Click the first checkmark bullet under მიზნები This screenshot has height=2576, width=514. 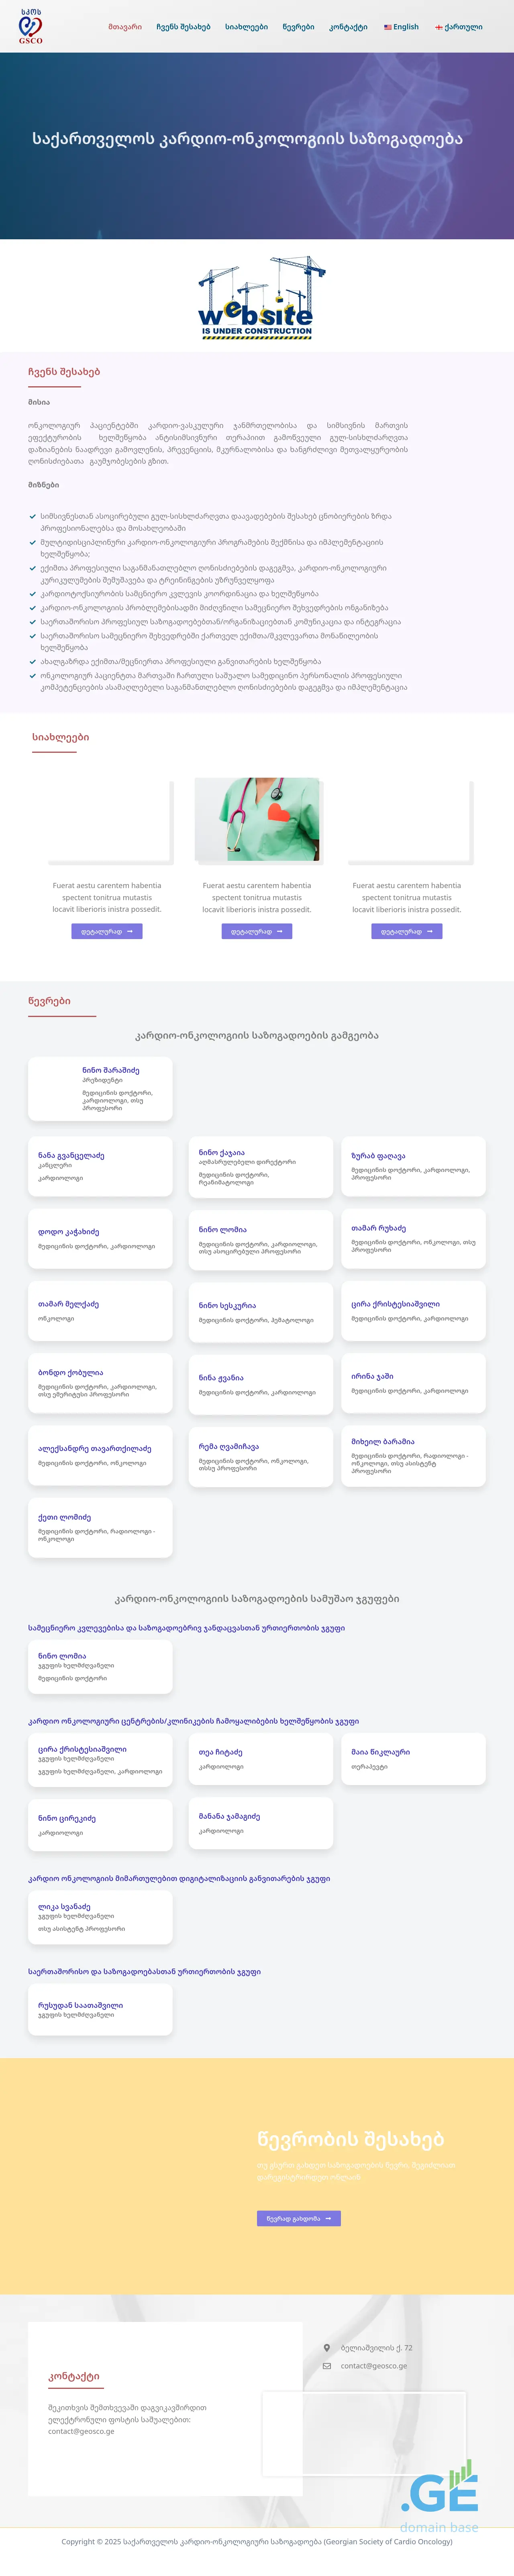[33, 517]
